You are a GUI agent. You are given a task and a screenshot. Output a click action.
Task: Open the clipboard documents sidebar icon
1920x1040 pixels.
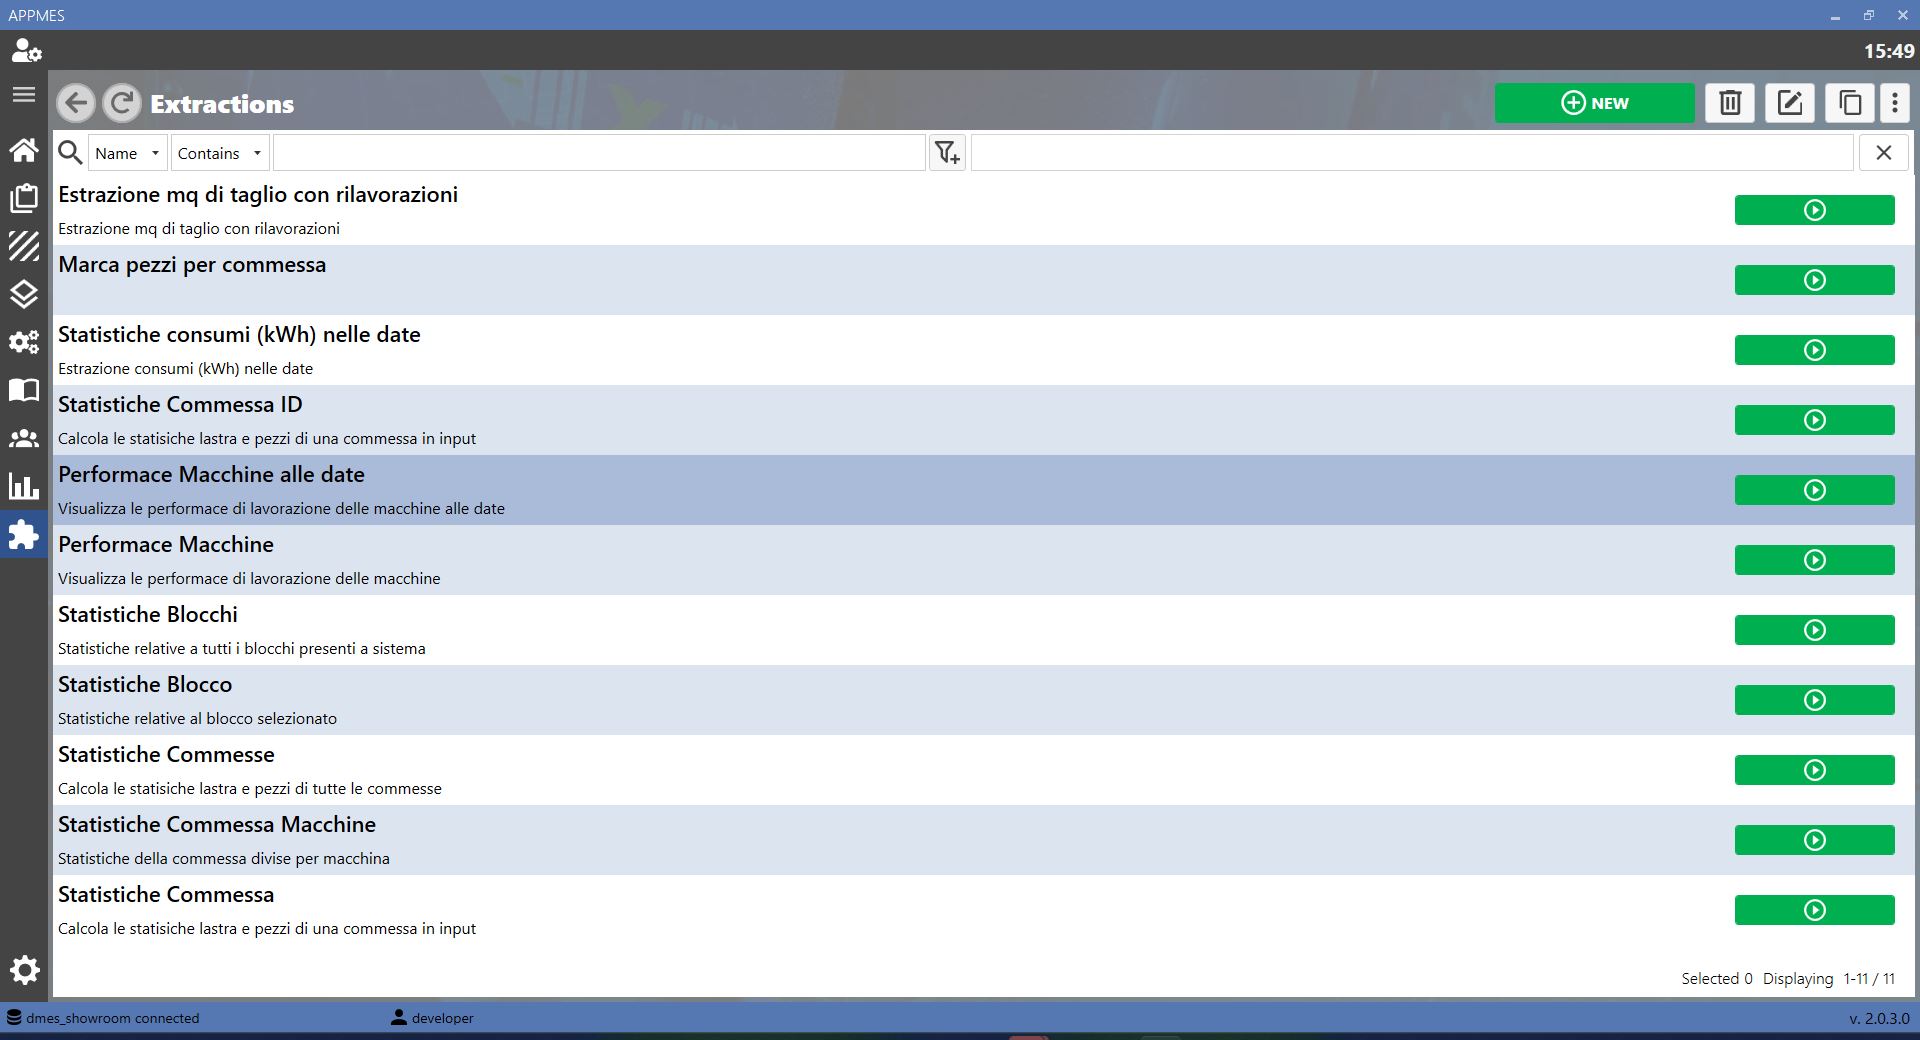[24, 198]
